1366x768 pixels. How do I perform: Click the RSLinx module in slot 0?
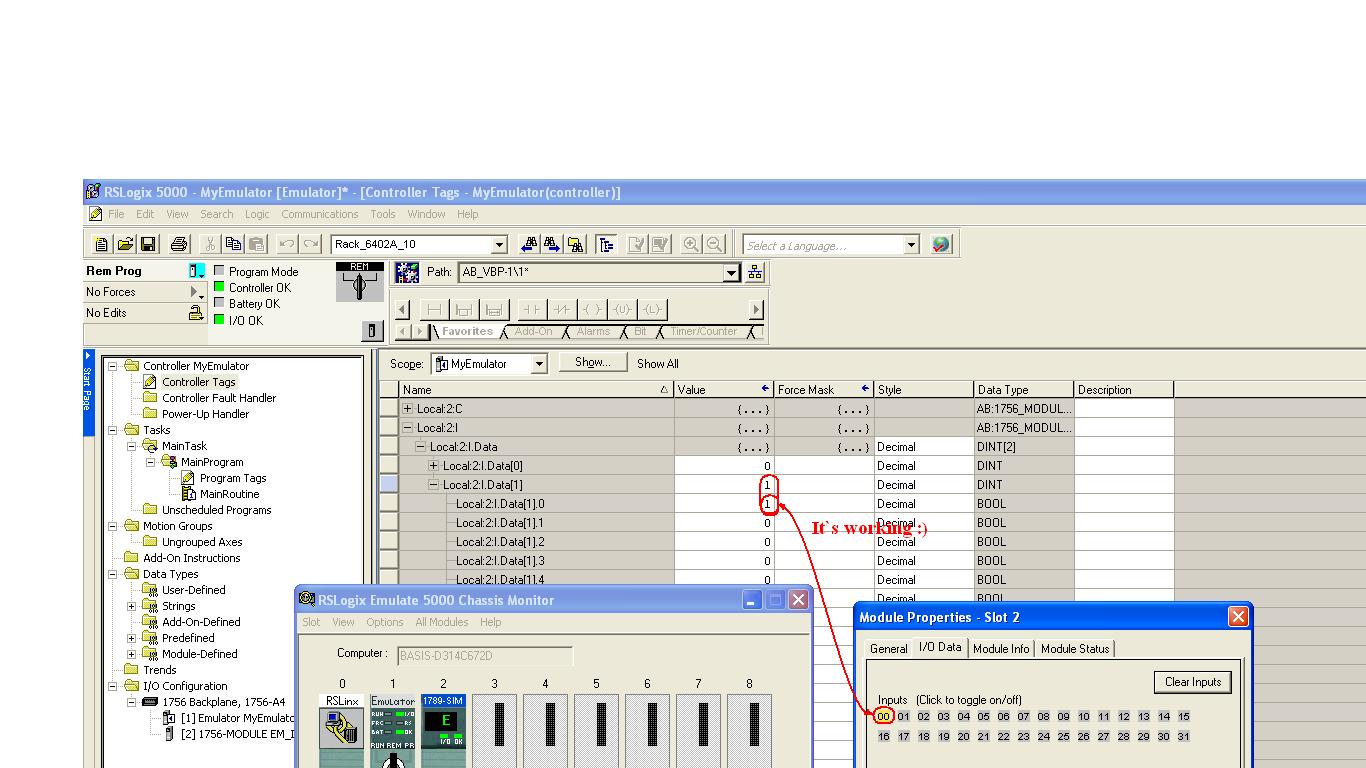pyautogui.click(x=342, y=729)
